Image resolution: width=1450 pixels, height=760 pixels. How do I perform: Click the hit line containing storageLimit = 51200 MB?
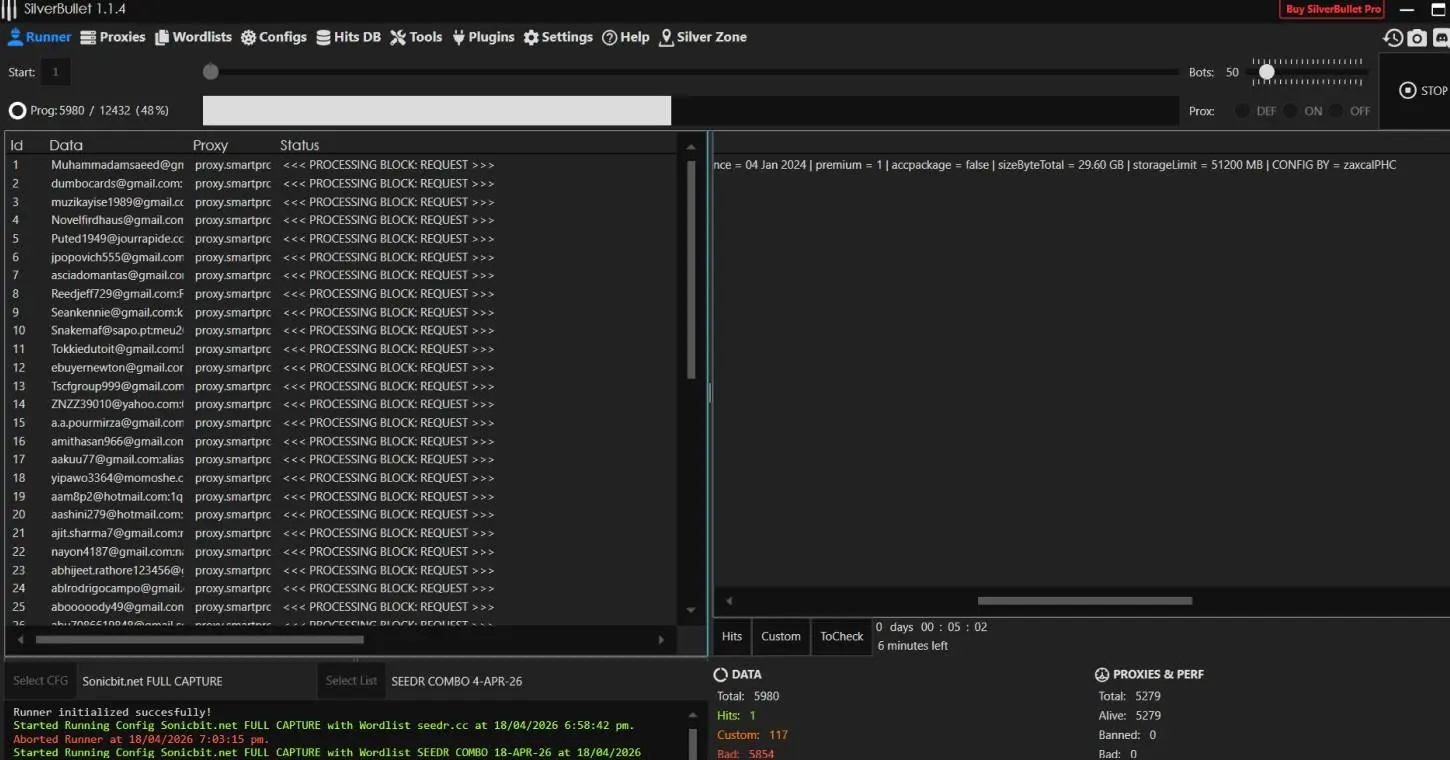pos(1055,164)
